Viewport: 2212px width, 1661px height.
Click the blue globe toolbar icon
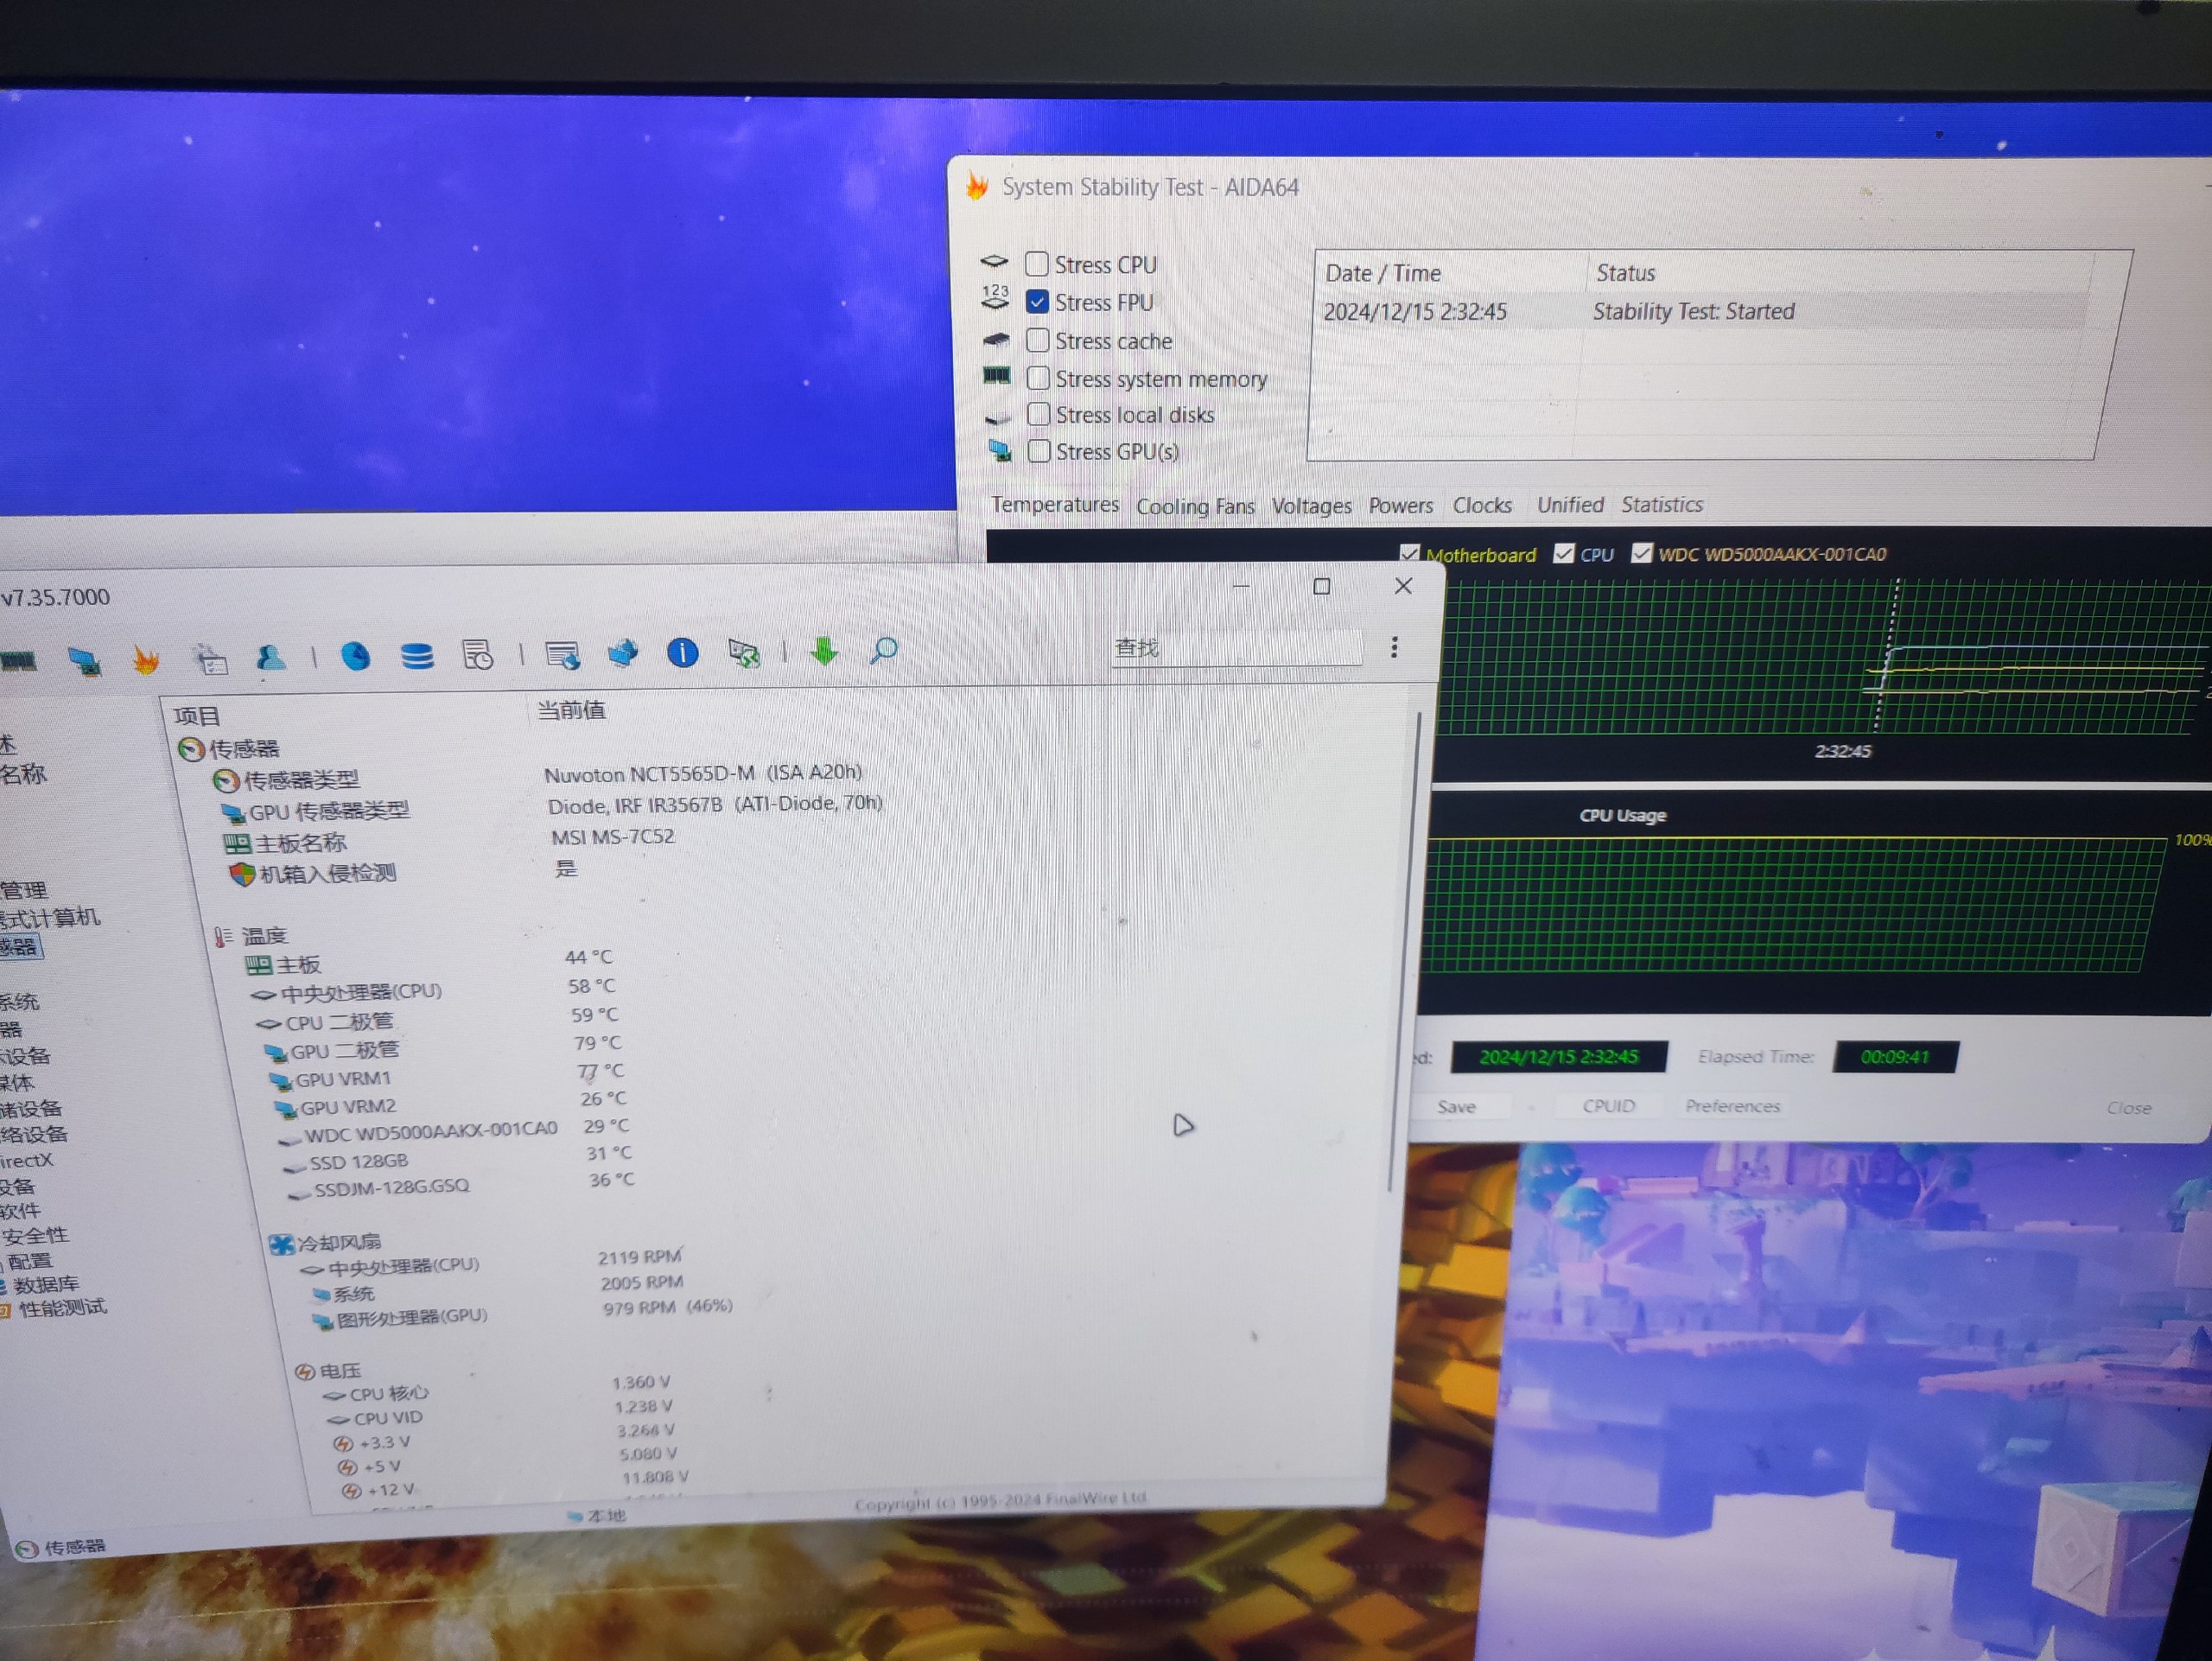[x=355, y=656]
